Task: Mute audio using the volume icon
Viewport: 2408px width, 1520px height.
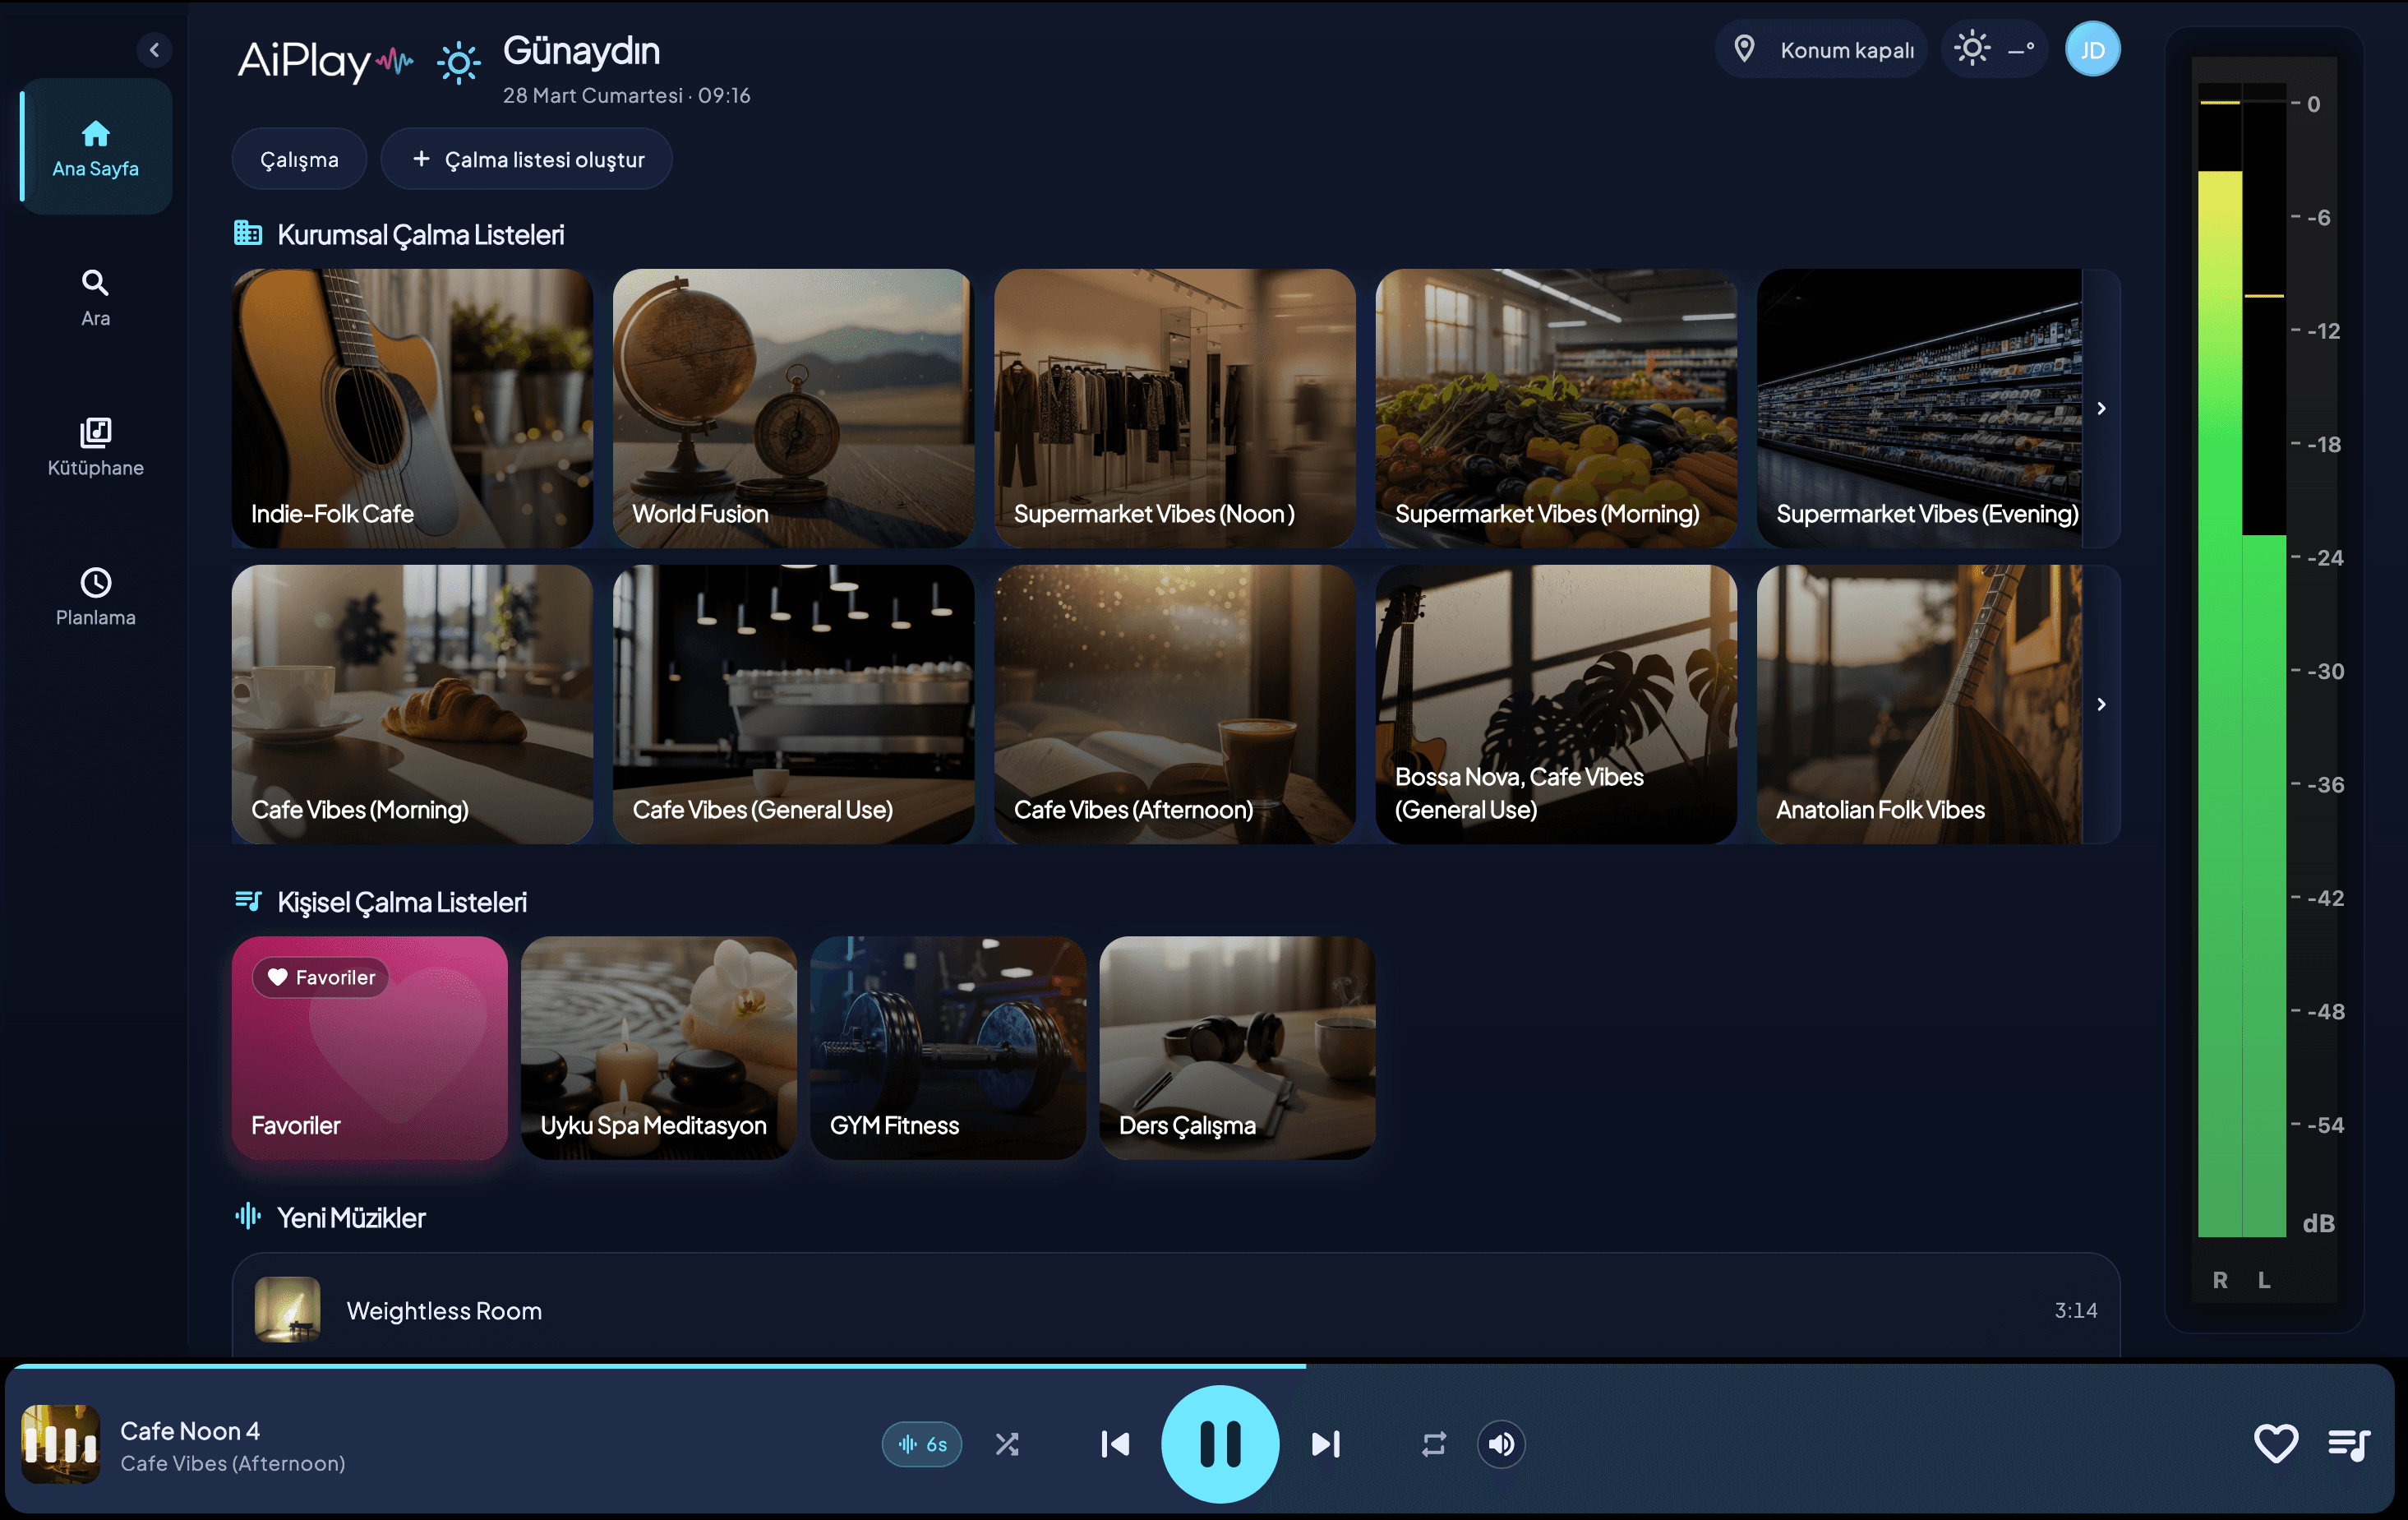Action: [x=1500, y=1443]
